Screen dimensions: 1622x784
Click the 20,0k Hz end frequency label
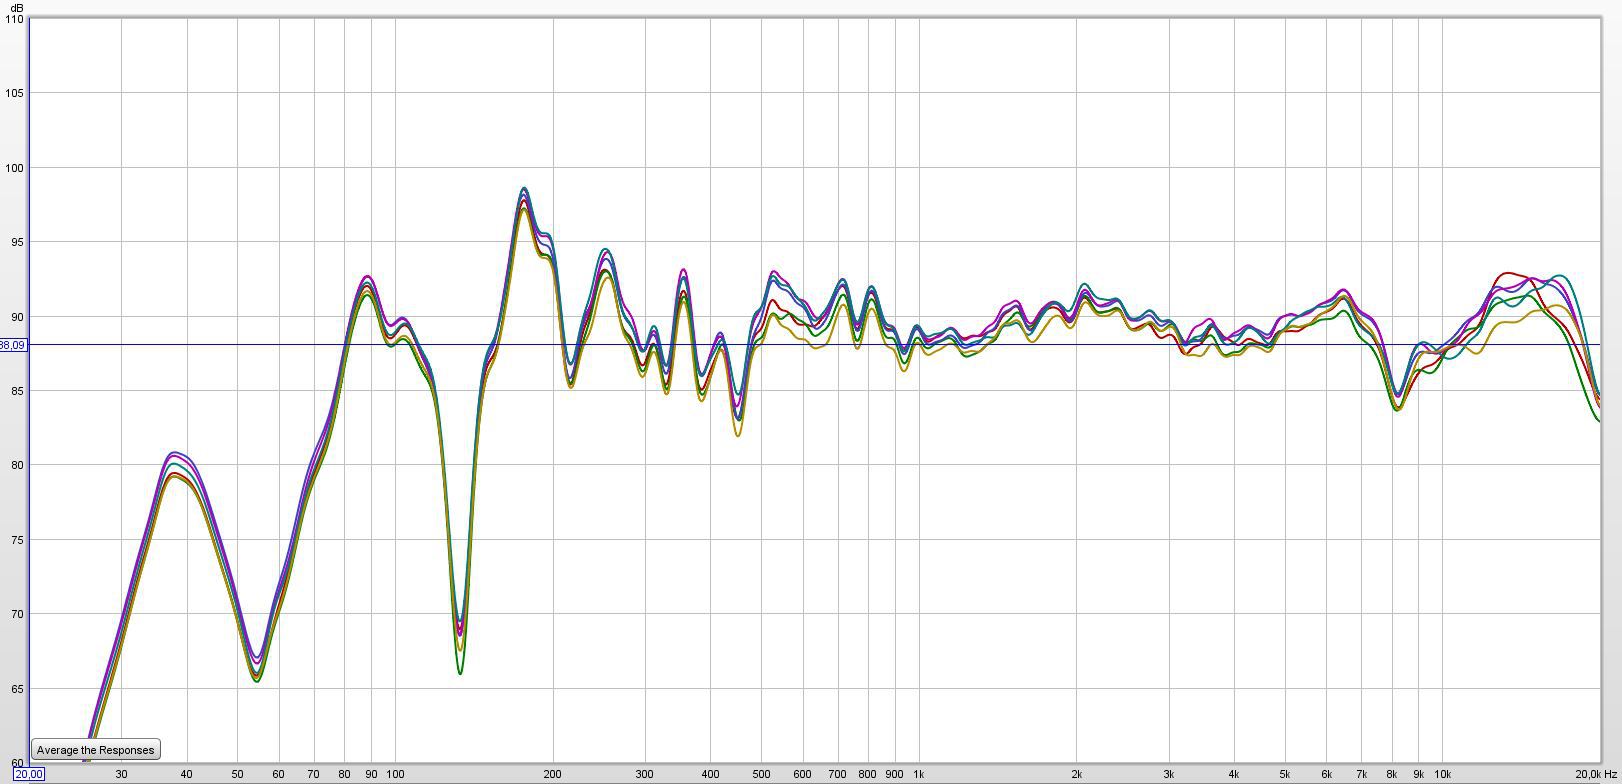point(1595,774)
